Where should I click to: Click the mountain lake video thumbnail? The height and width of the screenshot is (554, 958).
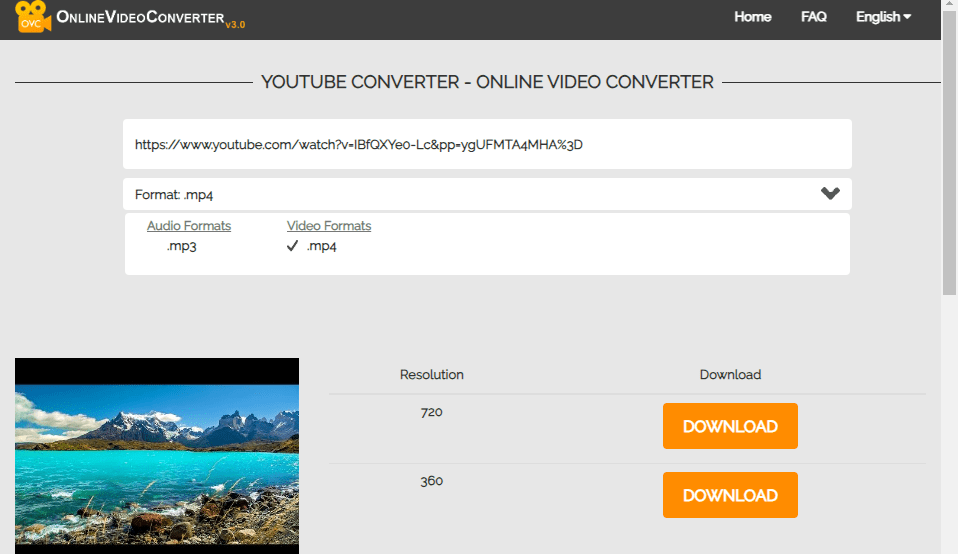[x=157, y=455]
